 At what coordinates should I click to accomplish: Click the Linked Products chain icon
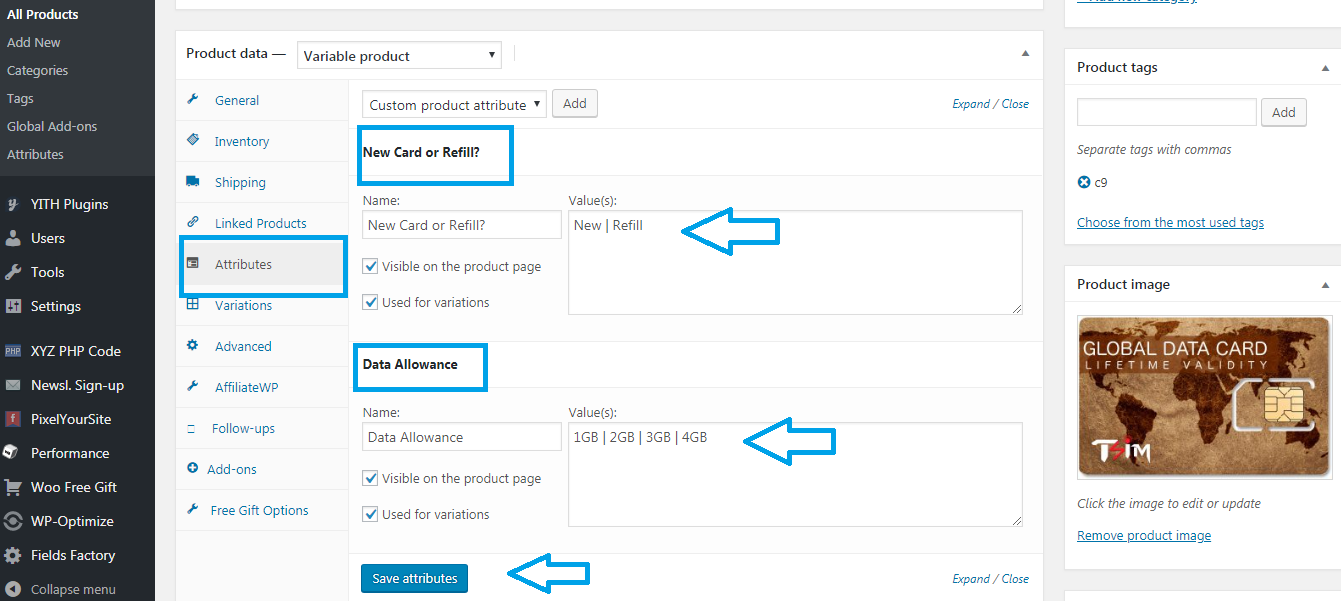click(x=193, y=223)
